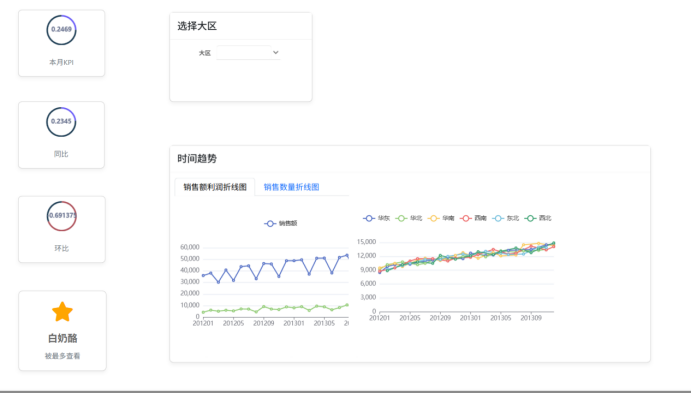Toggle the 西北 legend series
The height and width of the screenshot is (393, 691).
(538, 218)
